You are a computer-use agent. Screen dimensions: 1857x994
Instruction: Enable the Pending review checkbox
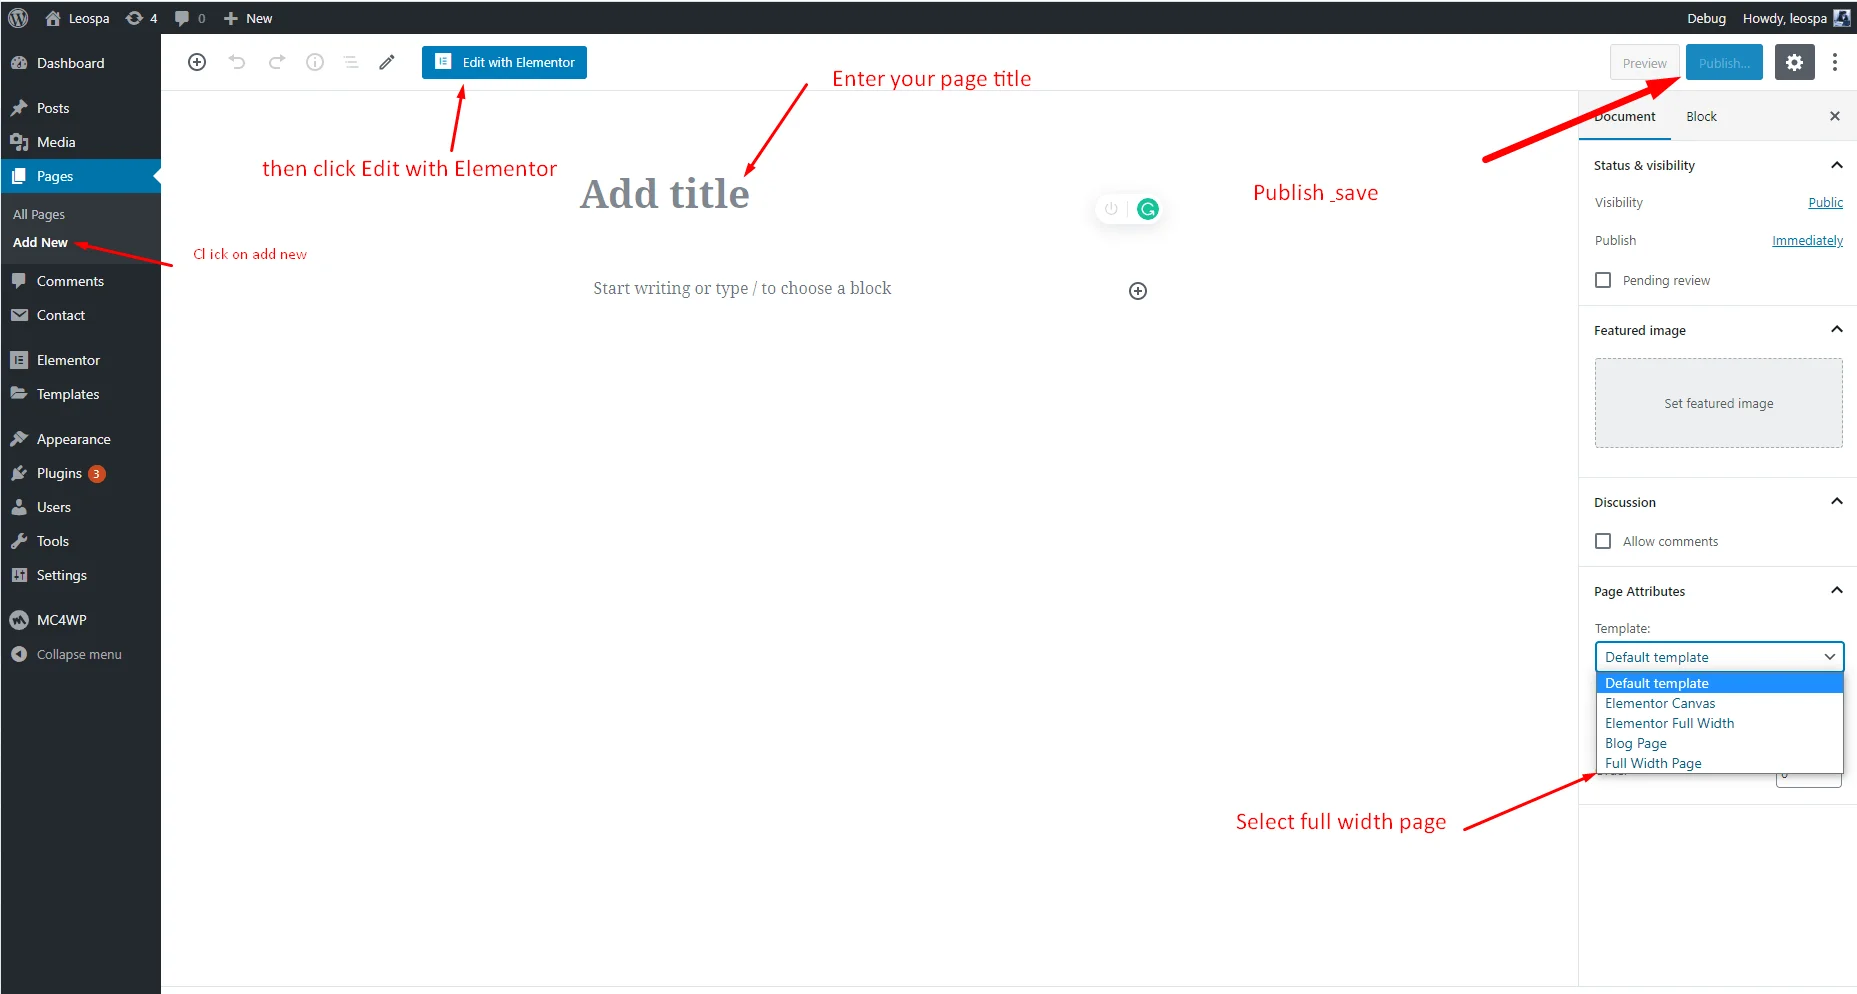coord(1603,280)
